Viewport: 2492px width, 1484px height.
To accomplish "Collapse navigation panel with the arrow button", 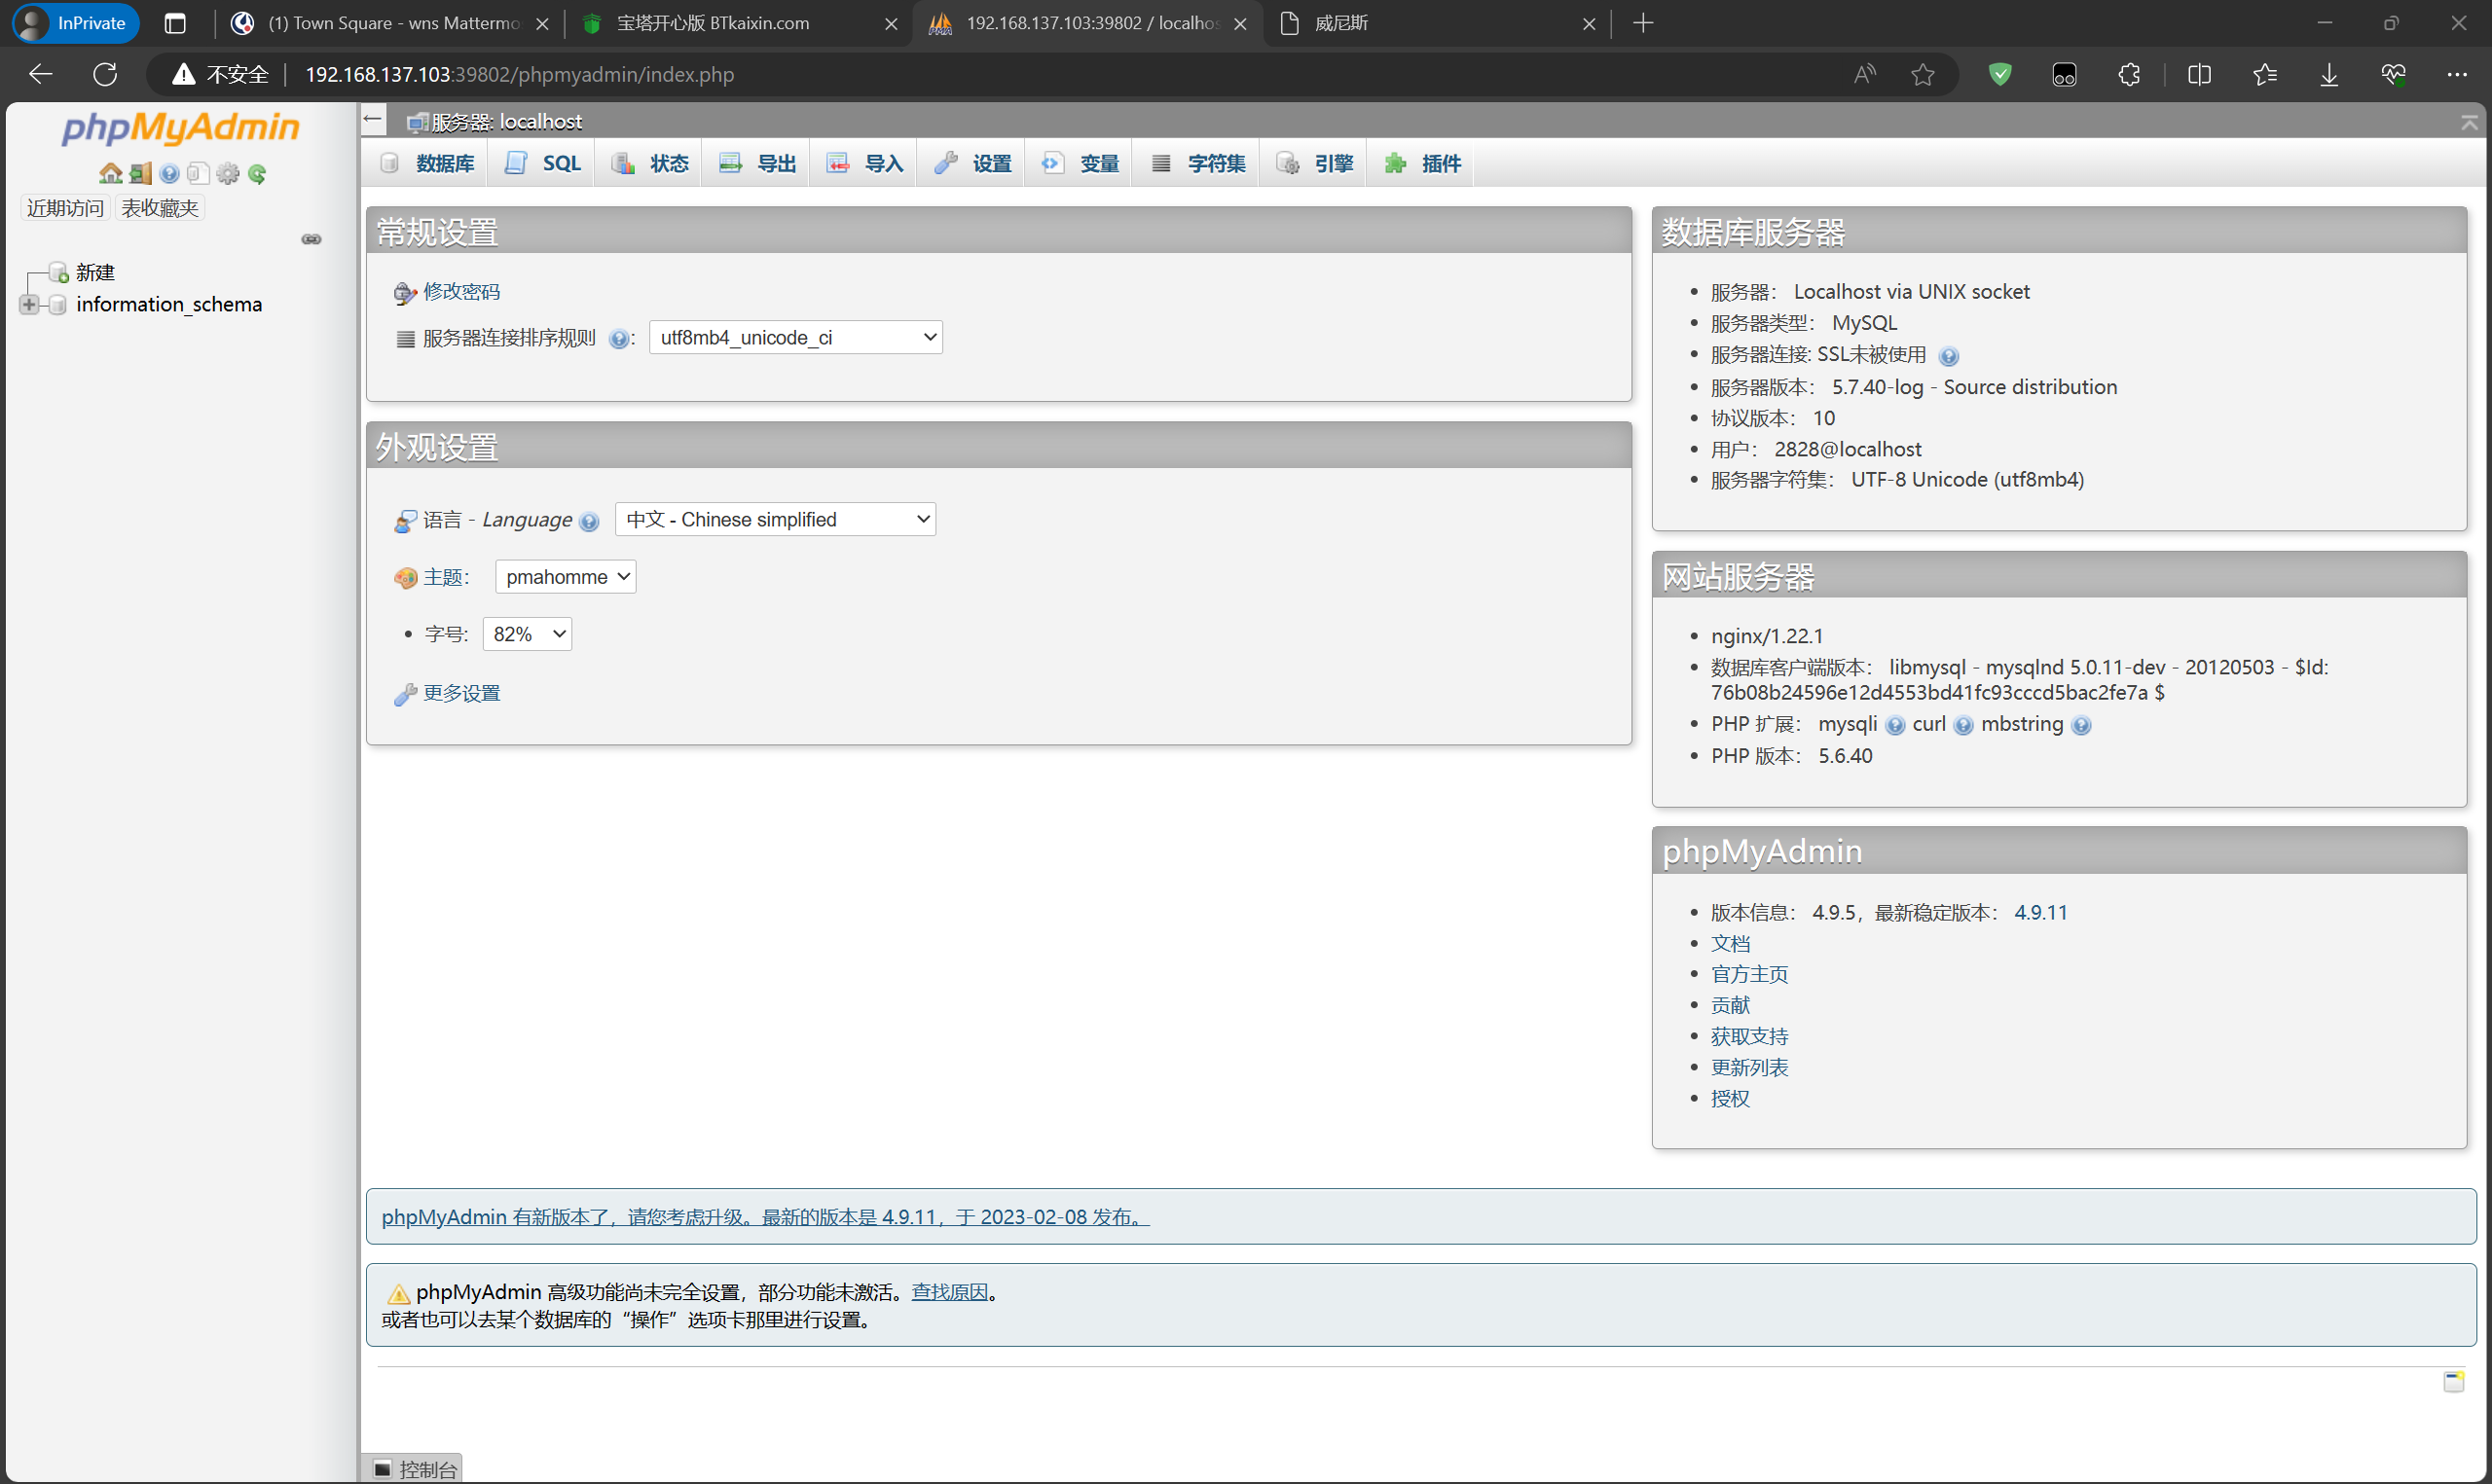I will [x=372, y=120].
